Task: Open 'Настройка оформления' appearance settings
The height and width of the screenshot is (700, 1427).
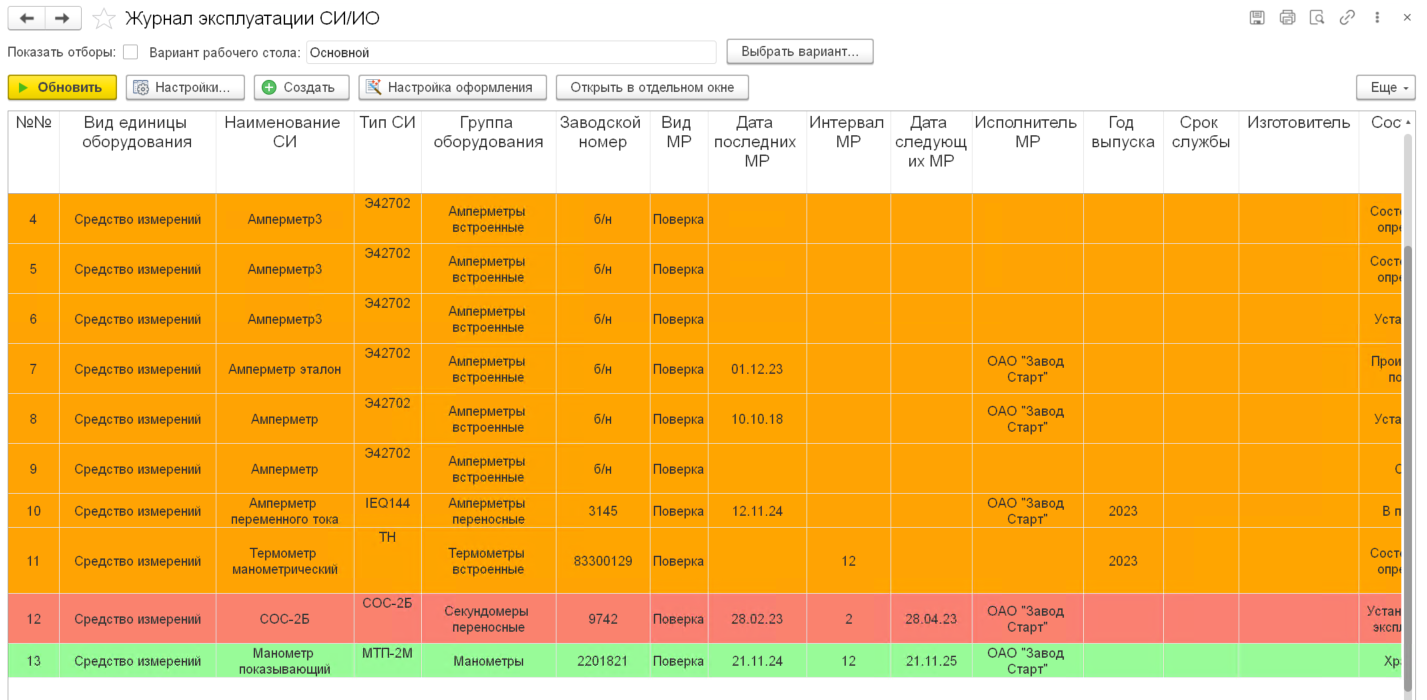Action: tap(452, 88)
